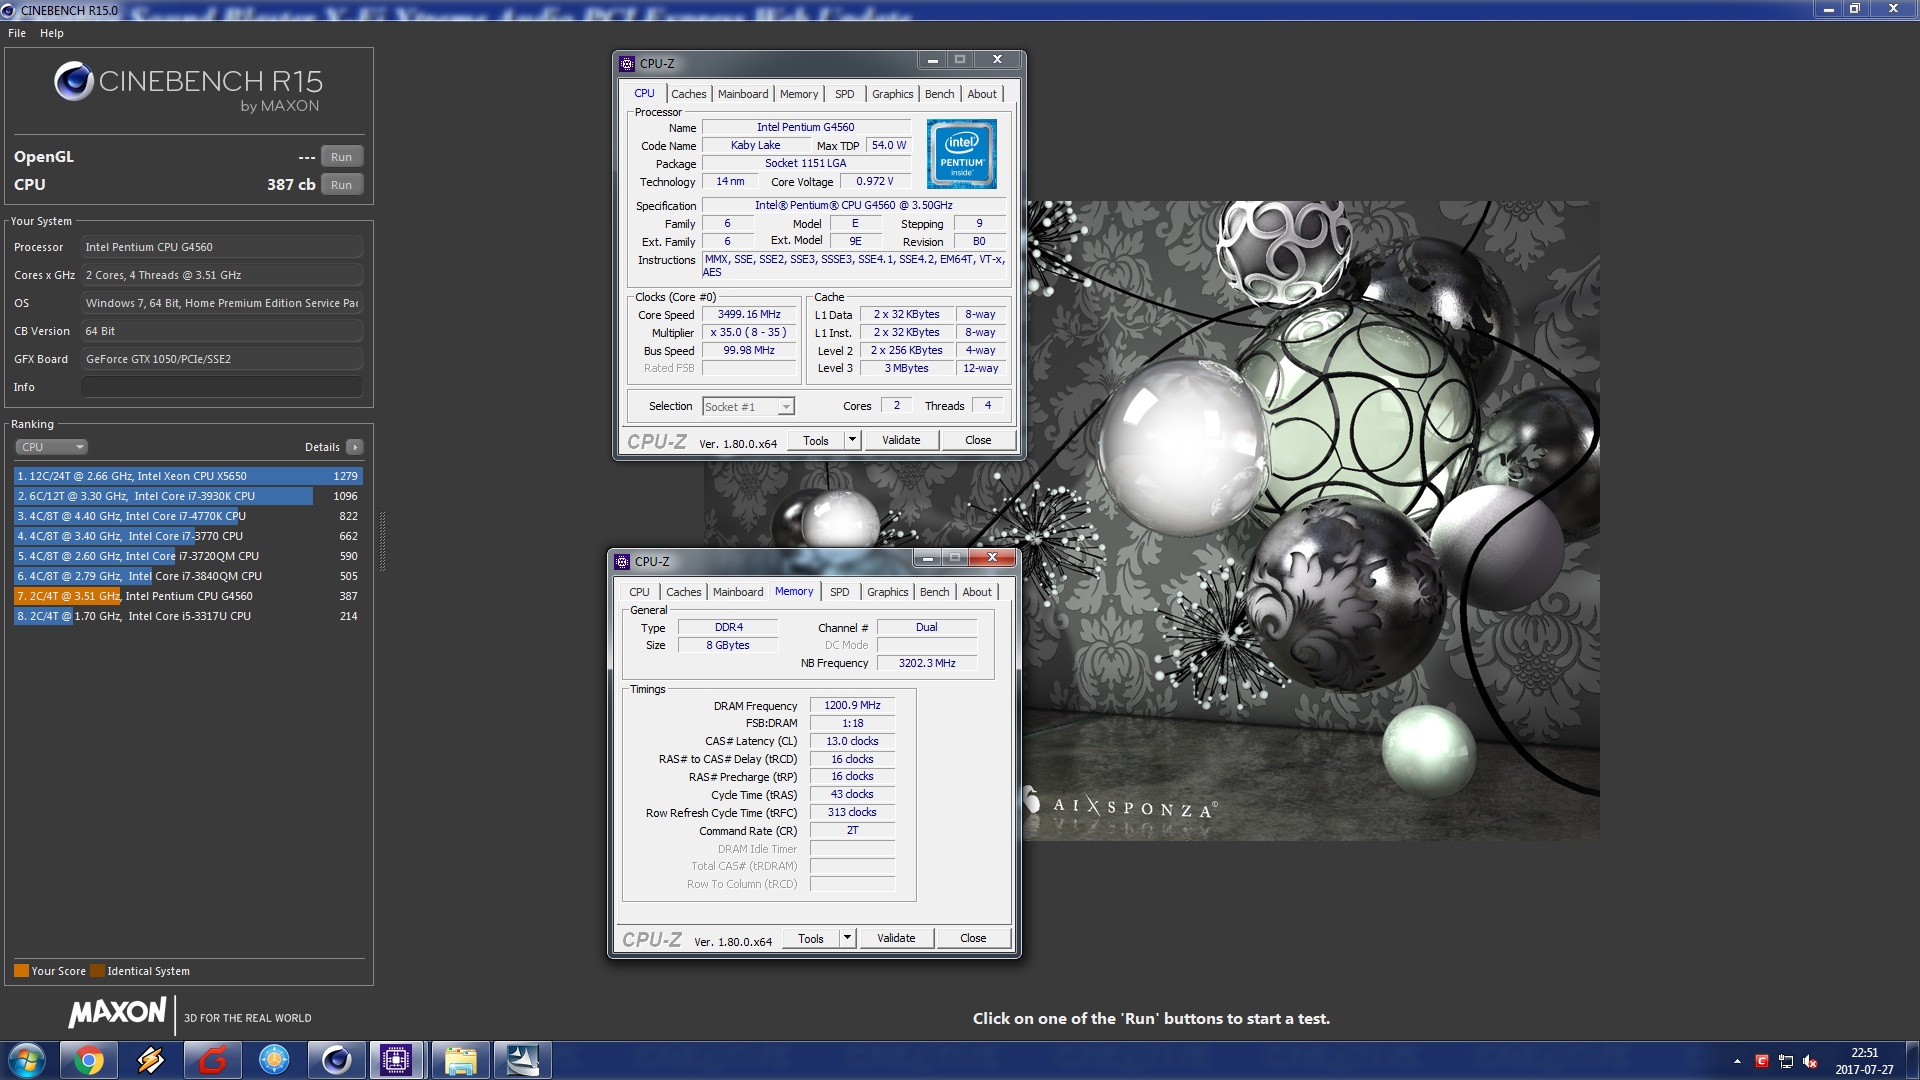Open the network tray icon
Image resolution: width=1920 pixels, height=1080 pixels.
[x=1786, y=1061]
